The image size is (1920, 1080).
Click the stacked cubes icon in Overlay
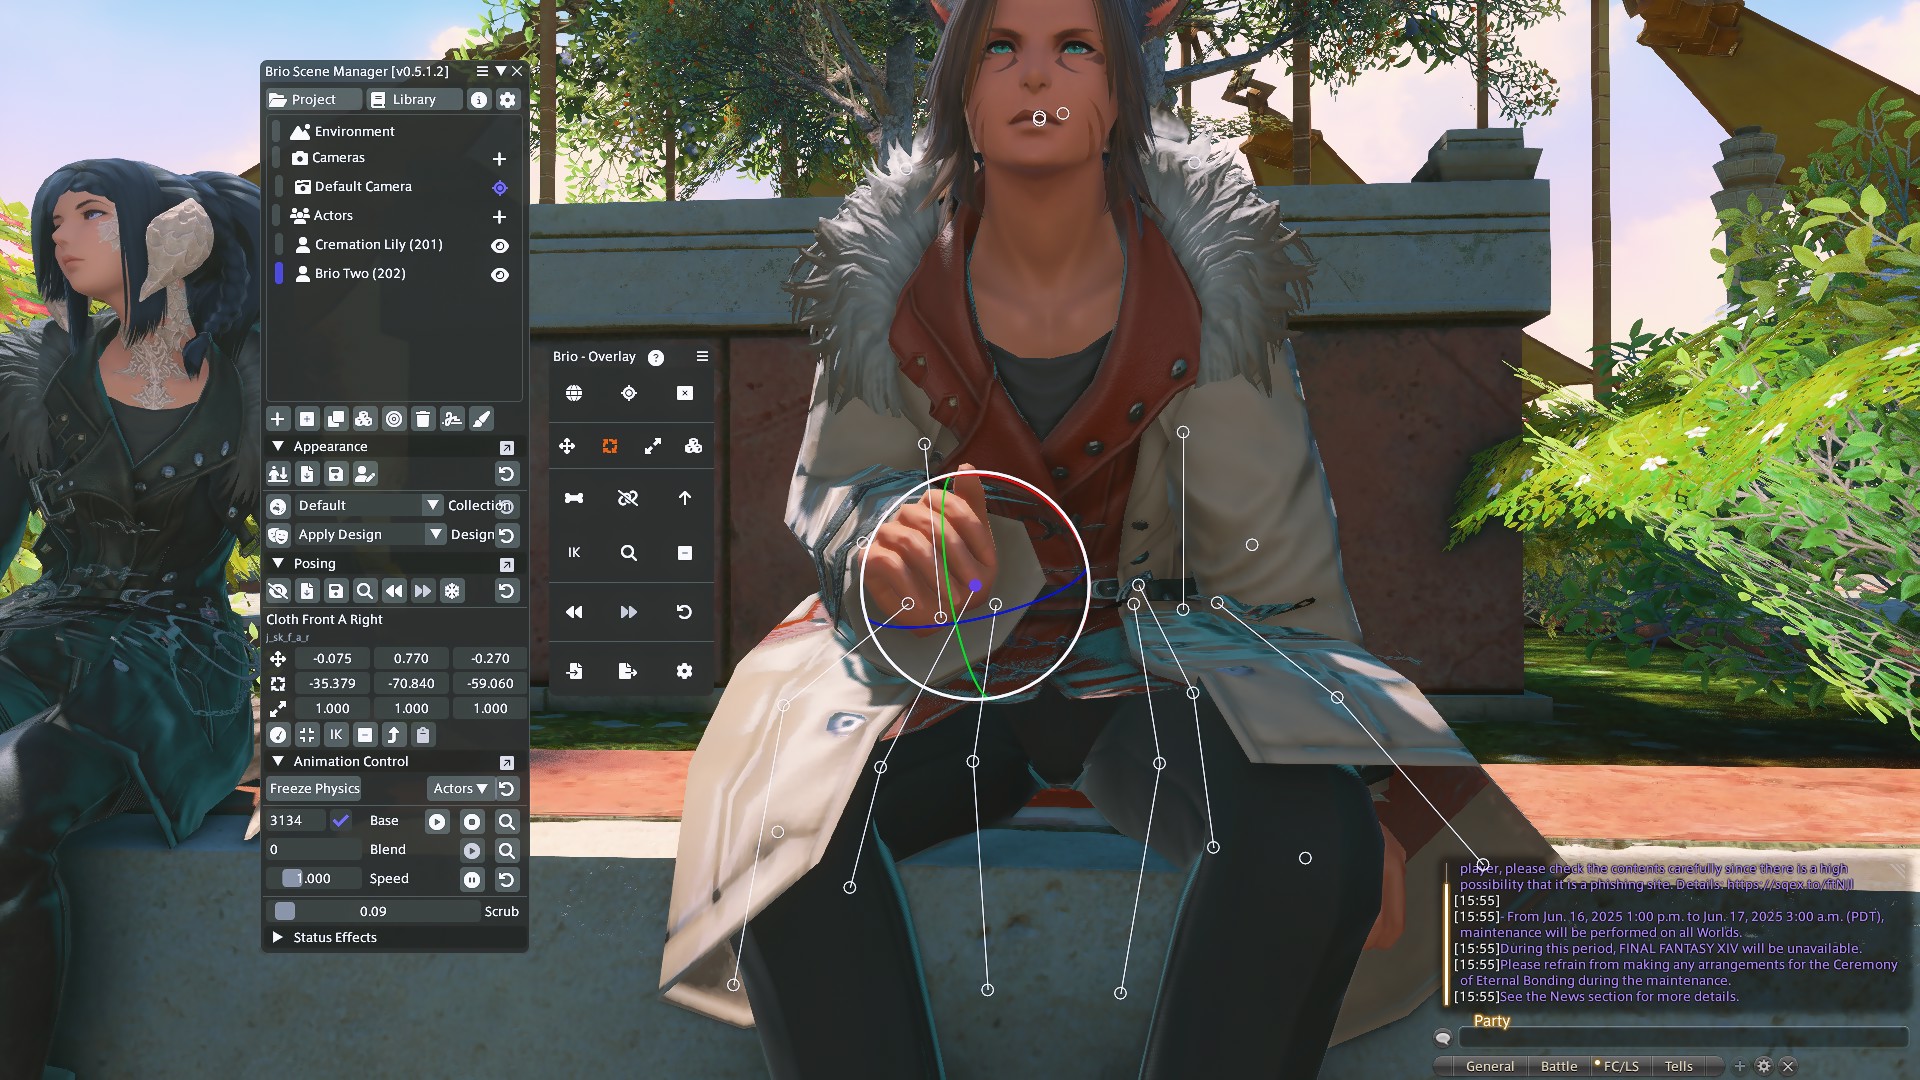pyautogui.click(x=693, y=446)
